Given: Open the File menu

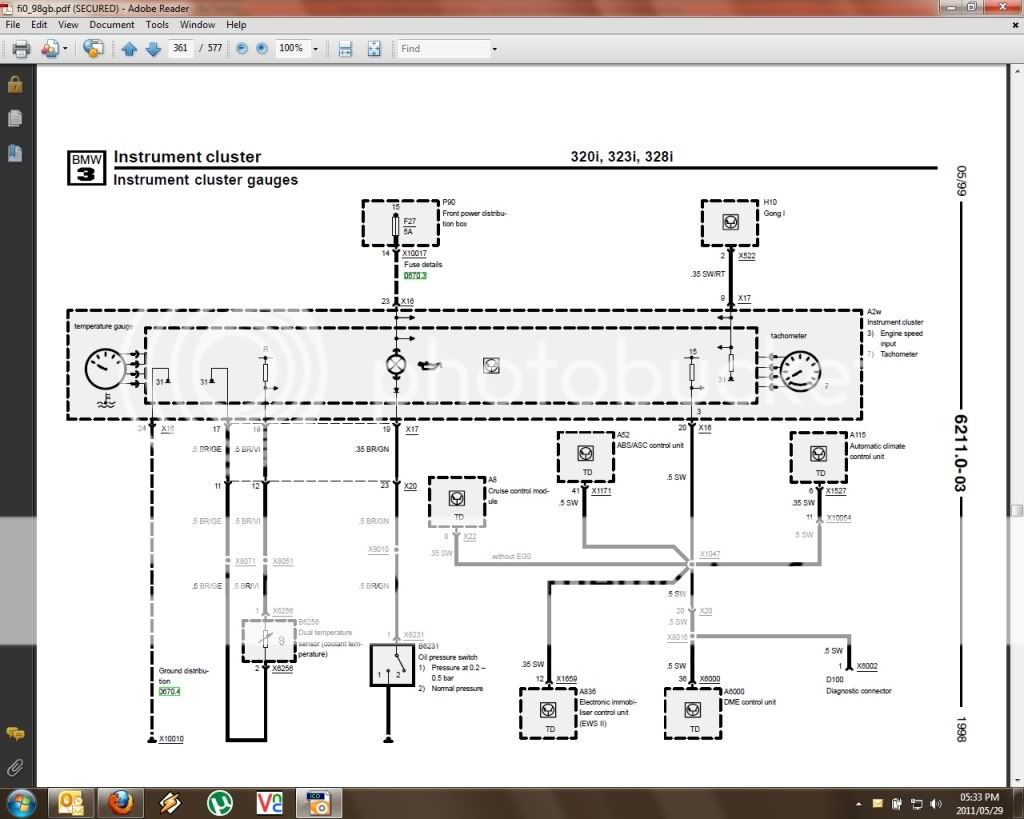Looking at the screenshot, I should (12, 24).
